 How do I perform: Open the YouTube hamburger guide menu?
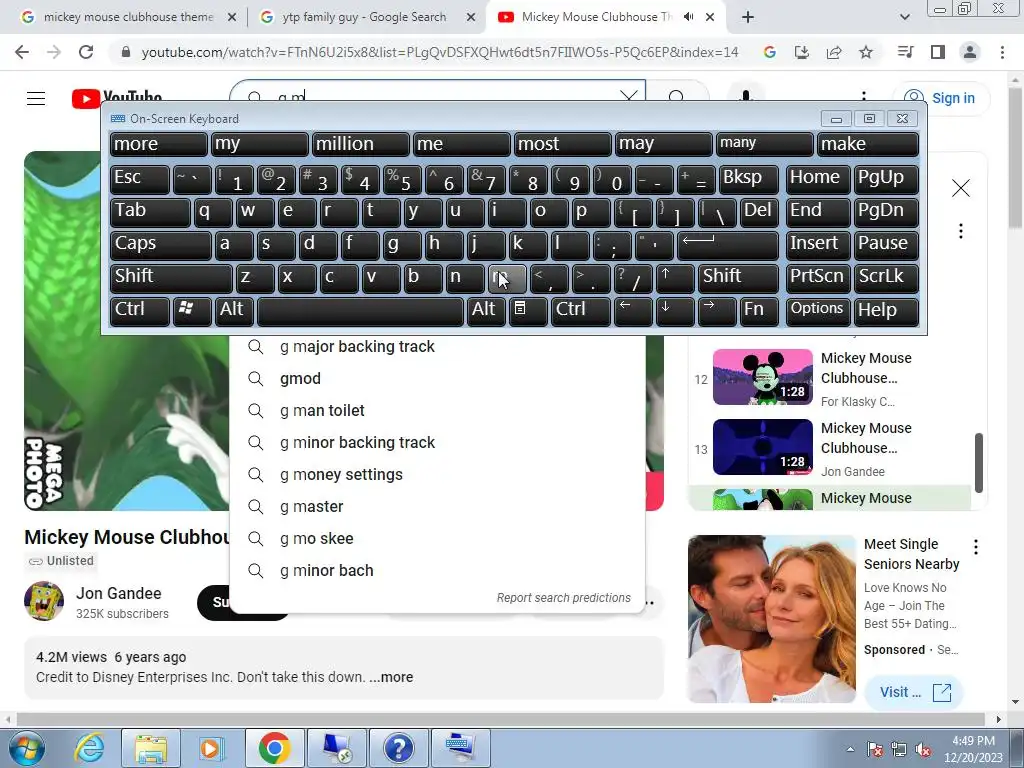[36, 99]
